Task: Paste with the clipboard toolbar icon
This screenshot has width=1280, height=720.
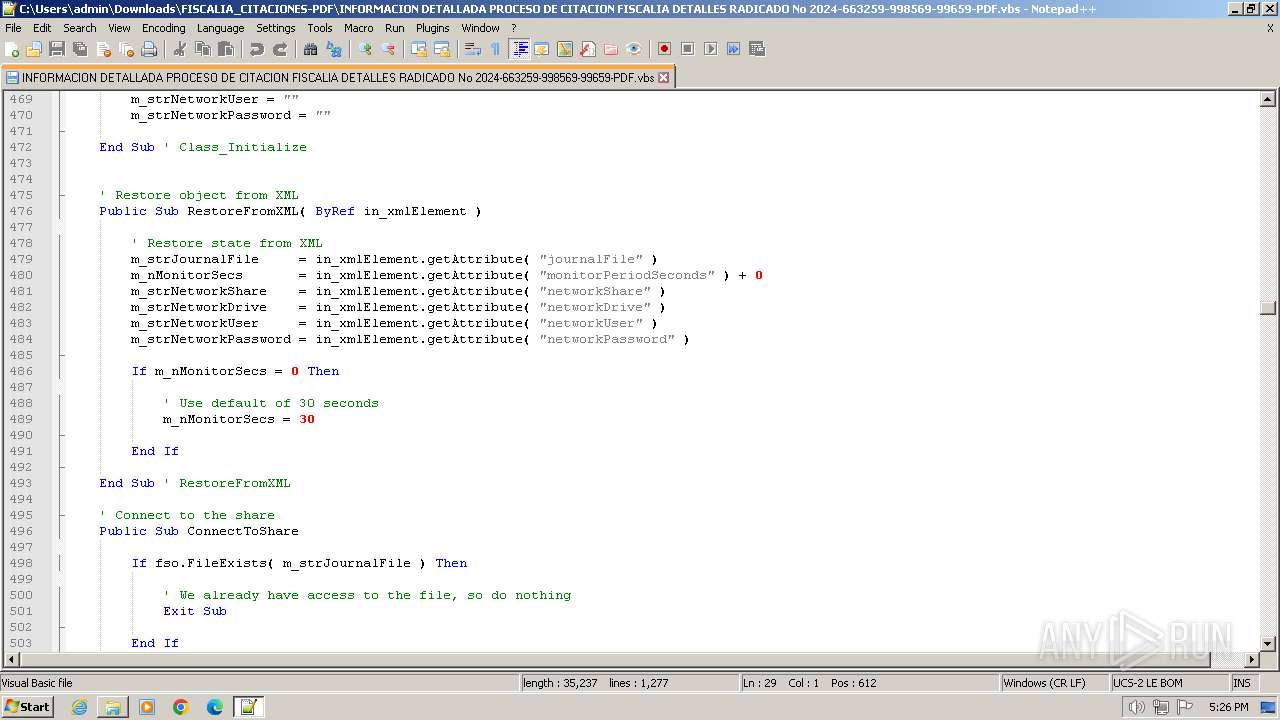Action: [x=226, y=49]
